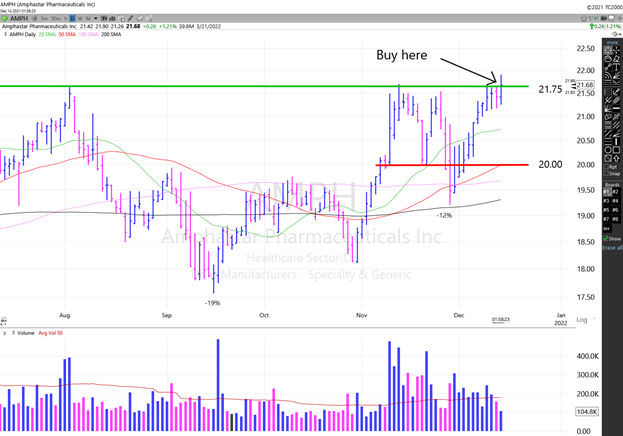Select the 5m timeframe button

pos(44,18)
